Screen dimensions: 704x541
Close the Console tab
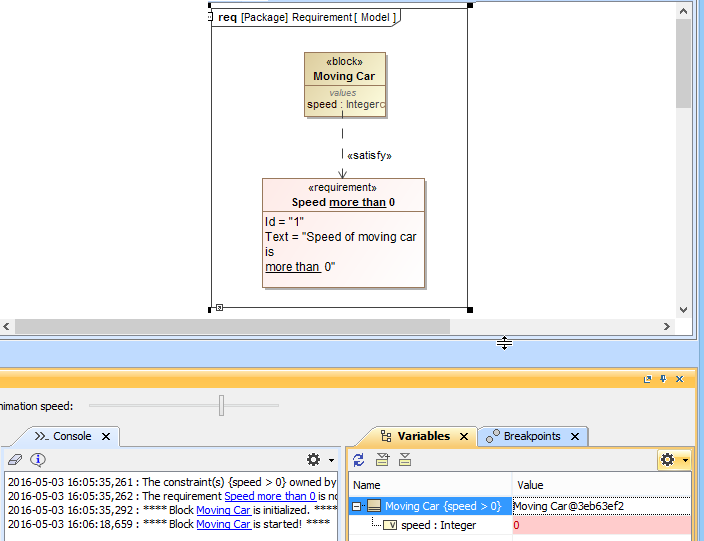[106, 436]
